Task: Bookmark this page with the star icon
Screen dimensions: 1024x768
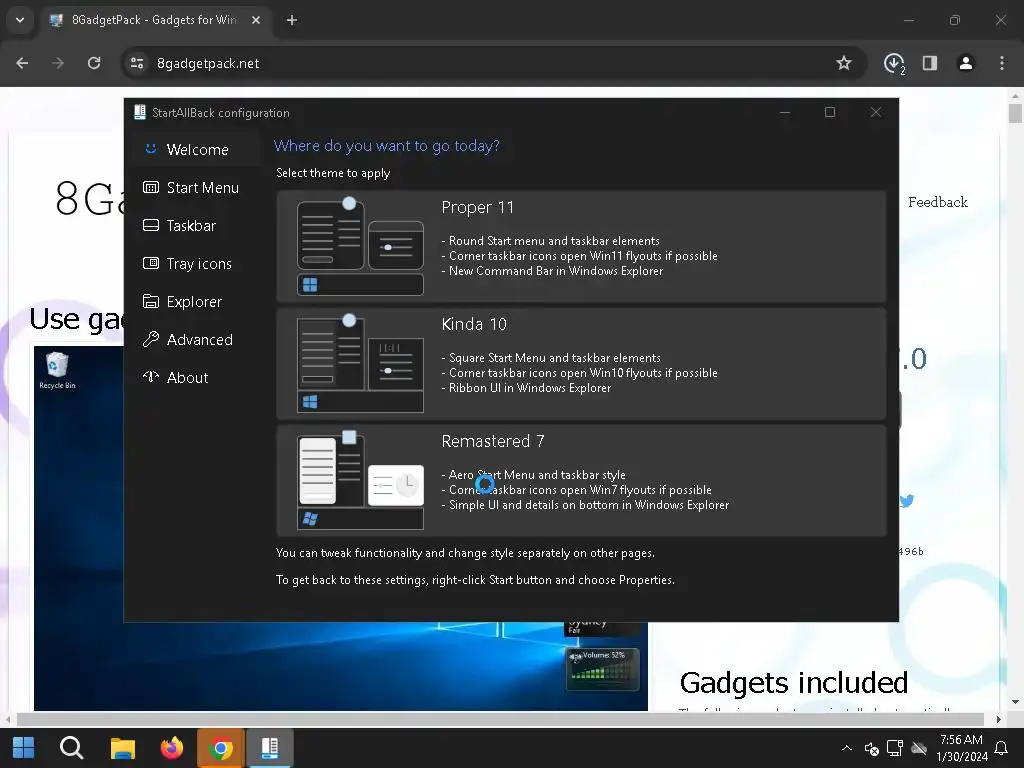Action: 844,63
